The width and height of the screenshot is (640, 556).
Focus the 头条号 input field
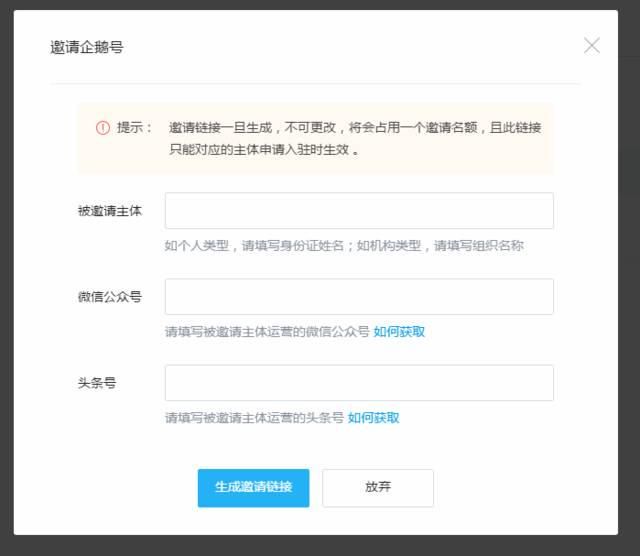(359, 383)
